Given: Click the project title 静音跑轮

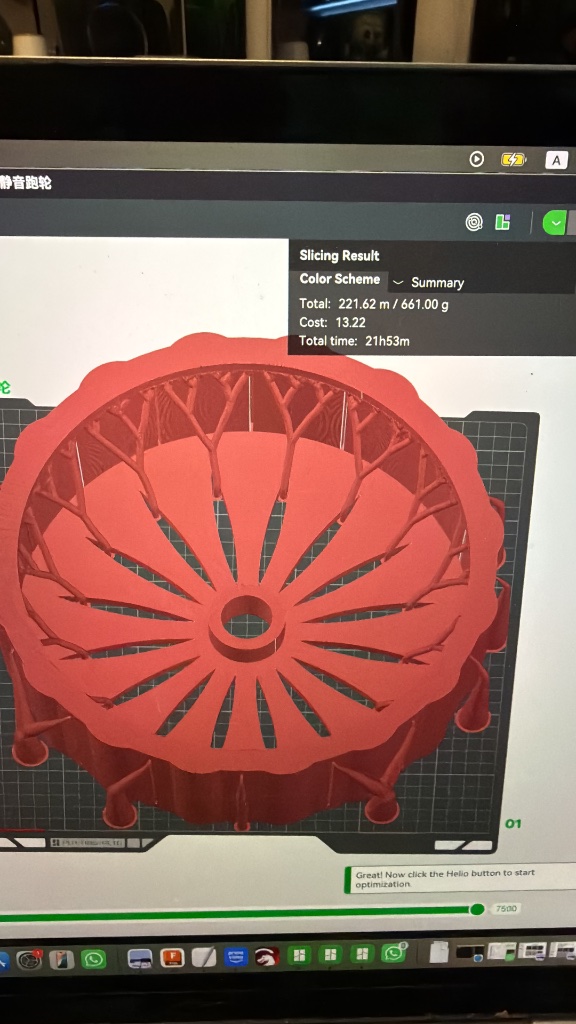Looking at the screenshot, I should [25, 183].
